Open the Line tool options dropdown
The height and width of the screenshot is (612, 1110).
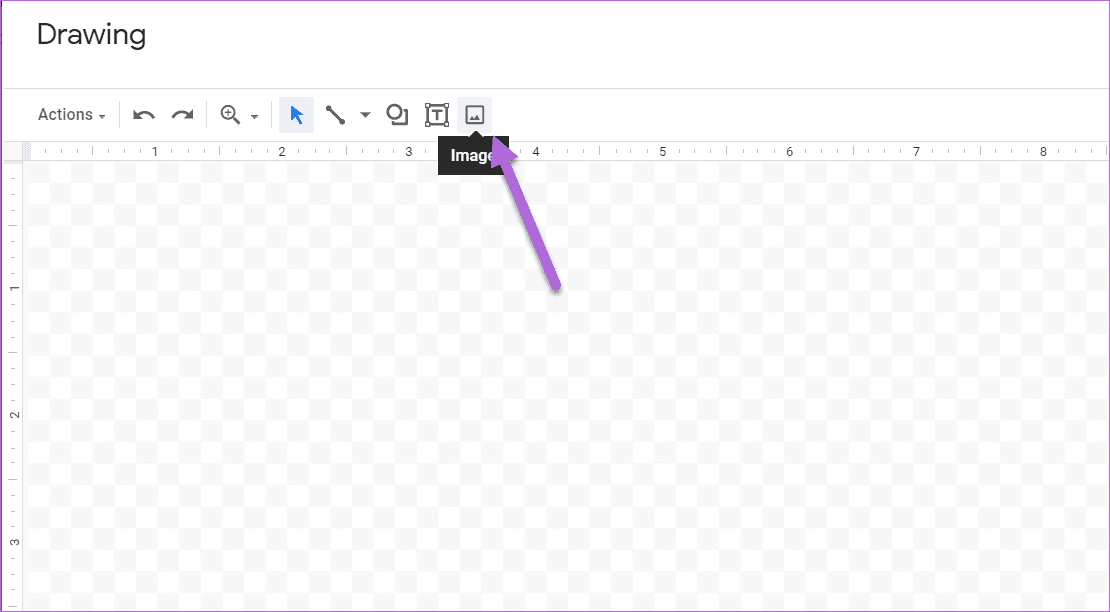click(x=363, y=115)
